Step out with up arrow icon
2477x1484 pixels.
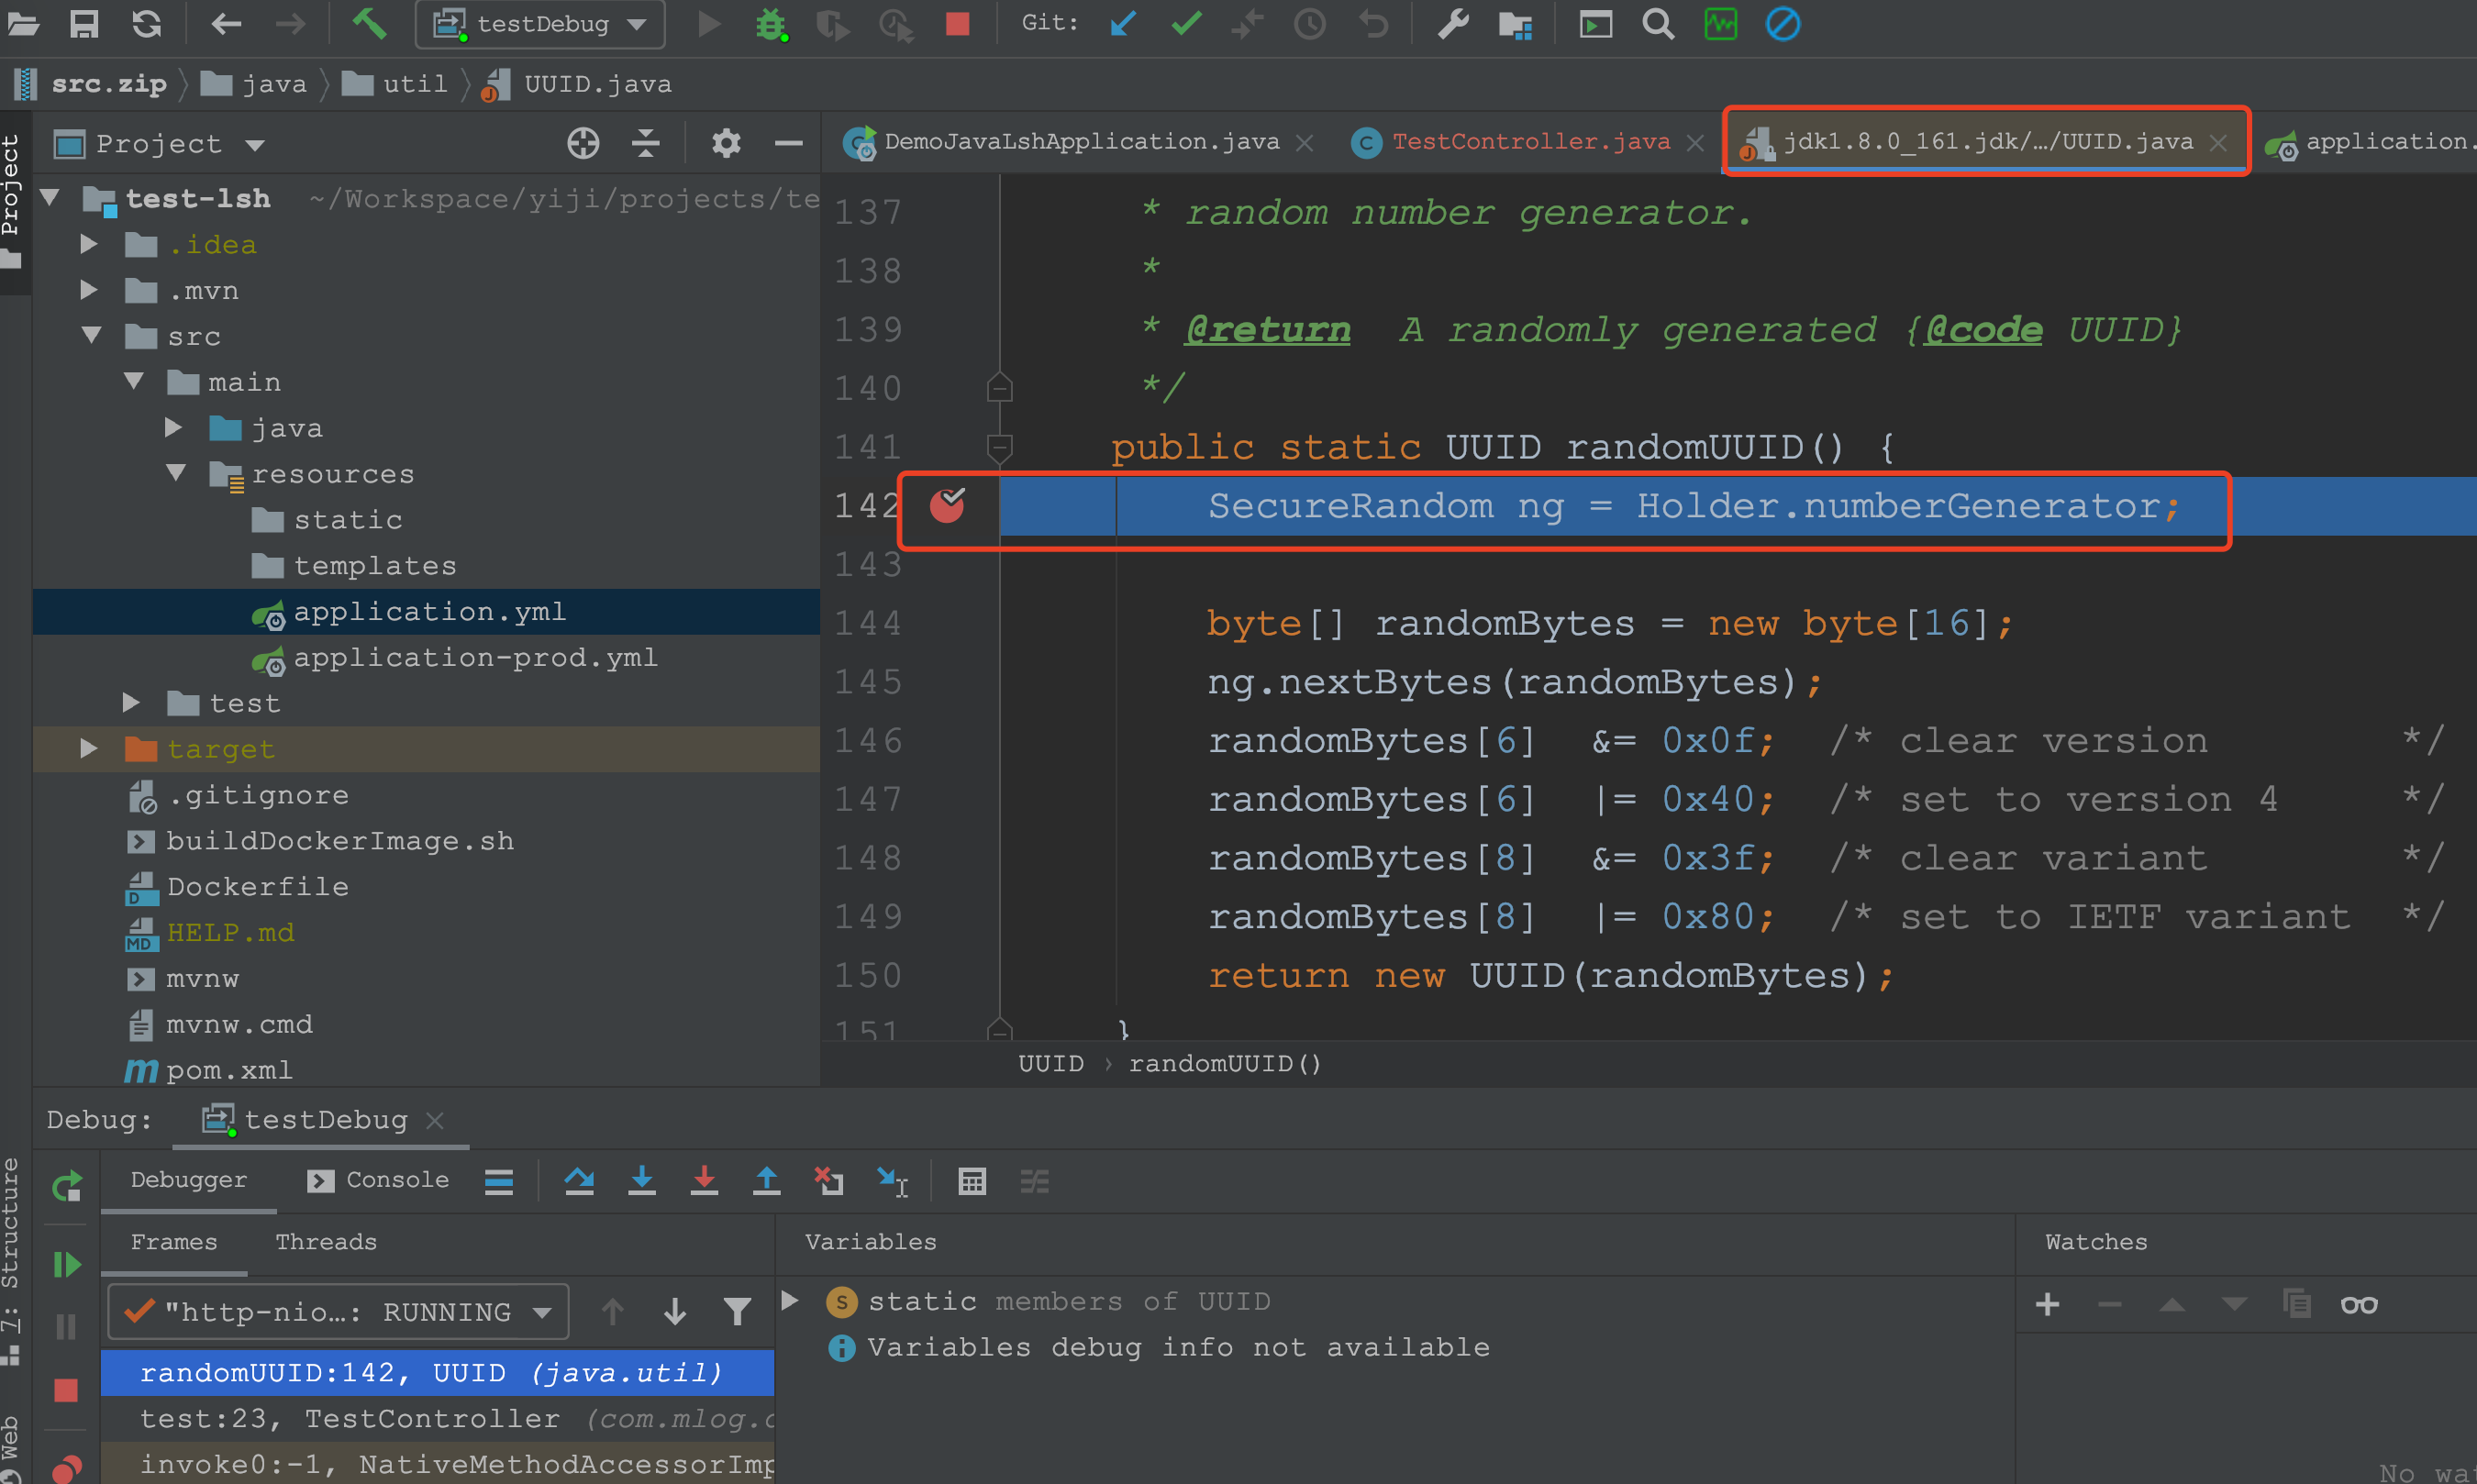766,1181
